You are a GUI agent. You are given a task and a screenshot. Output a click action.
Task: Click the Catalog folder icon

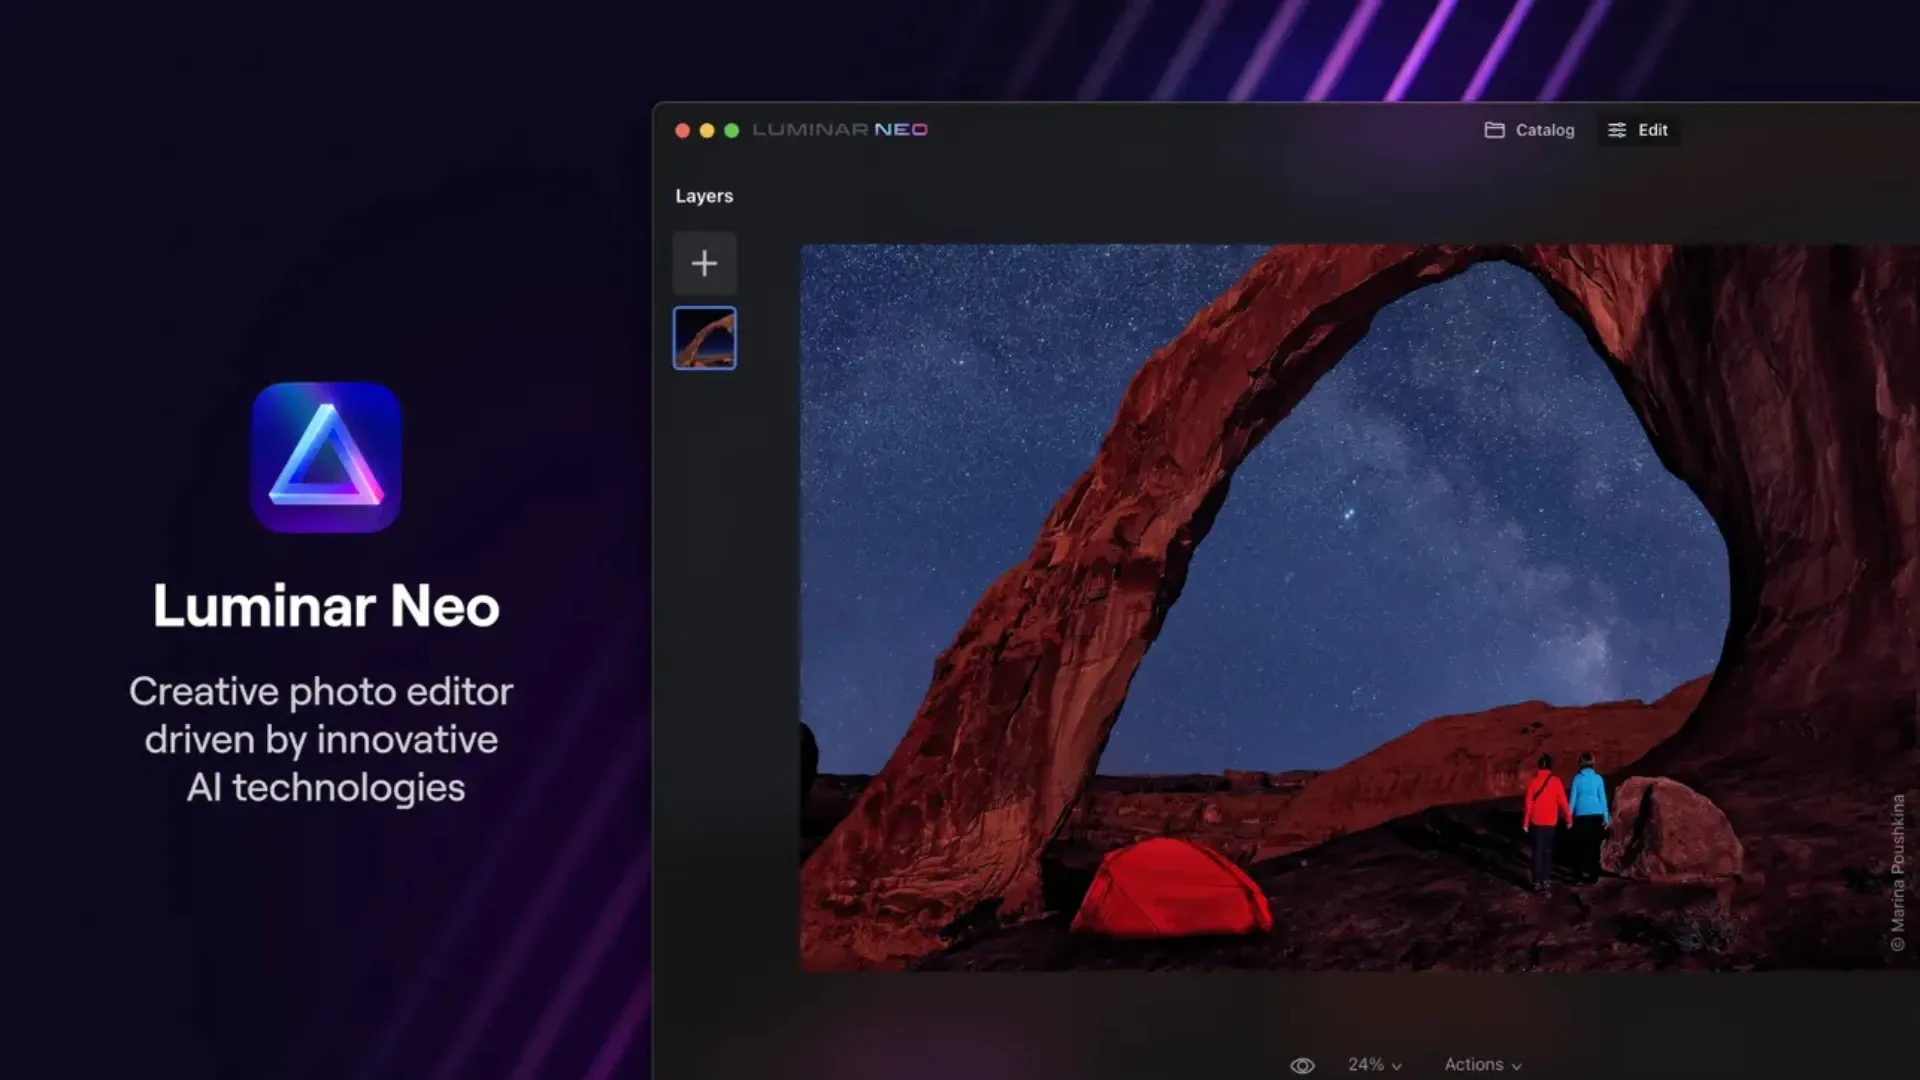1494,130
